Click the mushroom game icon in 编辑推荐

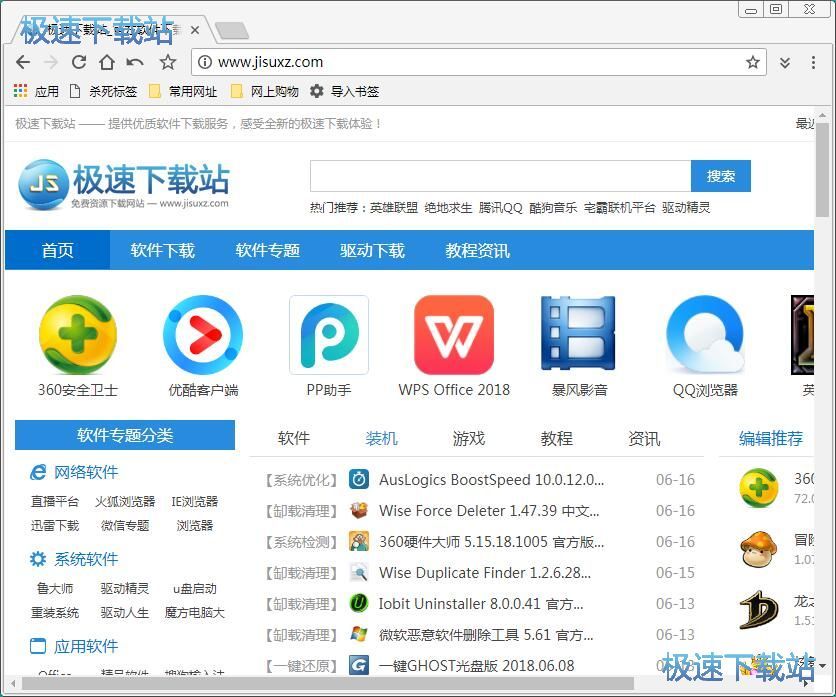coord(759,549)
